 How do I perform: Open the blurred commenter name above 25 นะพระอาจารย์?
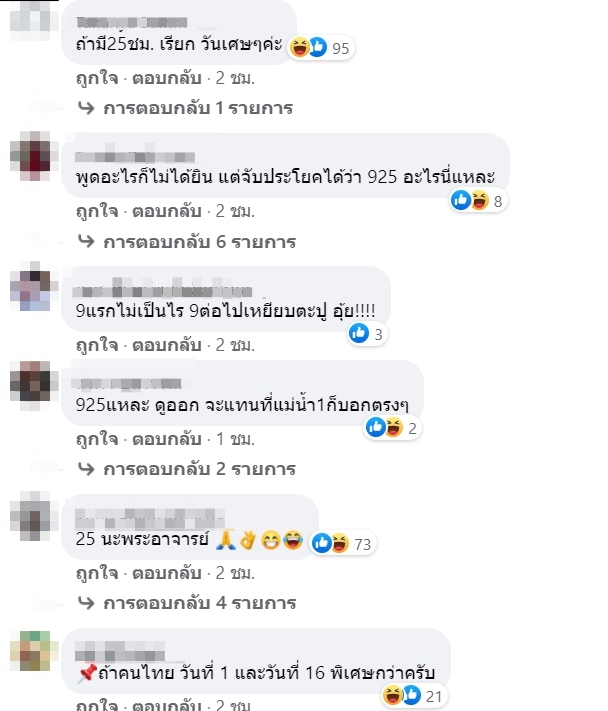pyautogui.click(x=150, y=518)
